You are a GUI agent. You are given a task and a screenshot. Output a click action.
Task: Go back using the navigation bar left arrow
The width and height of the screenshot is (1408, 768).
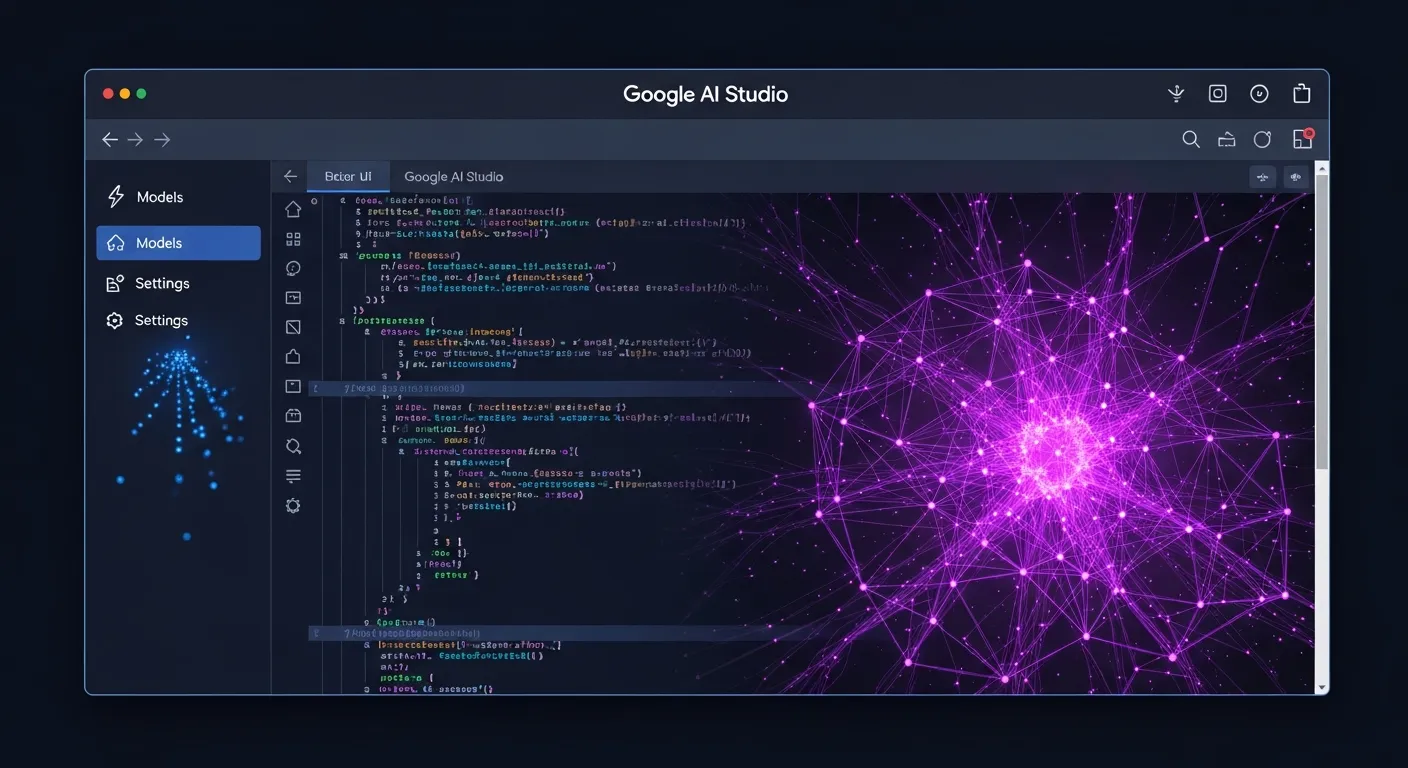pyautogui.click(x=110, y=140)
